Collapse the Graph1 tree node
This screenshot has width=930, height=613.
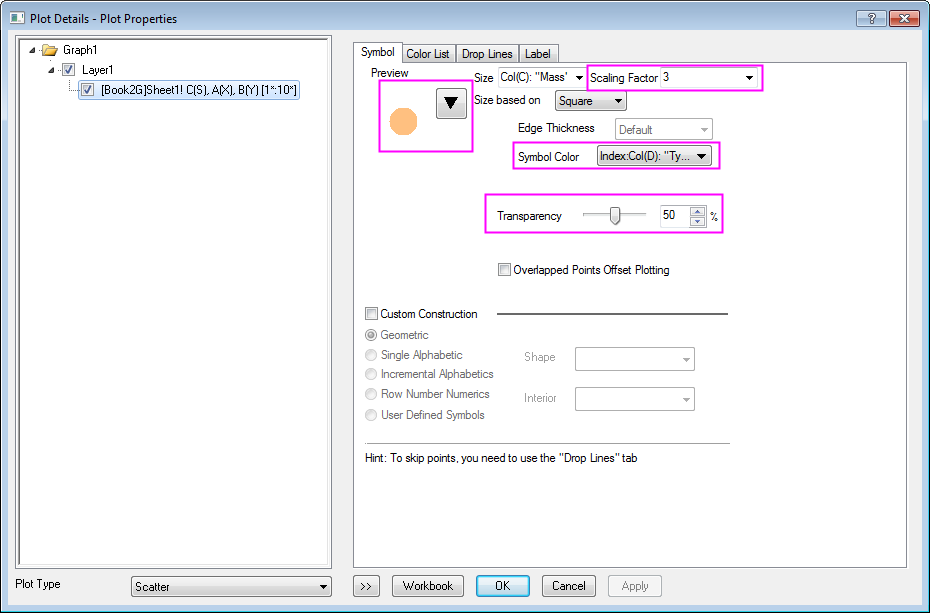[34, 50]
